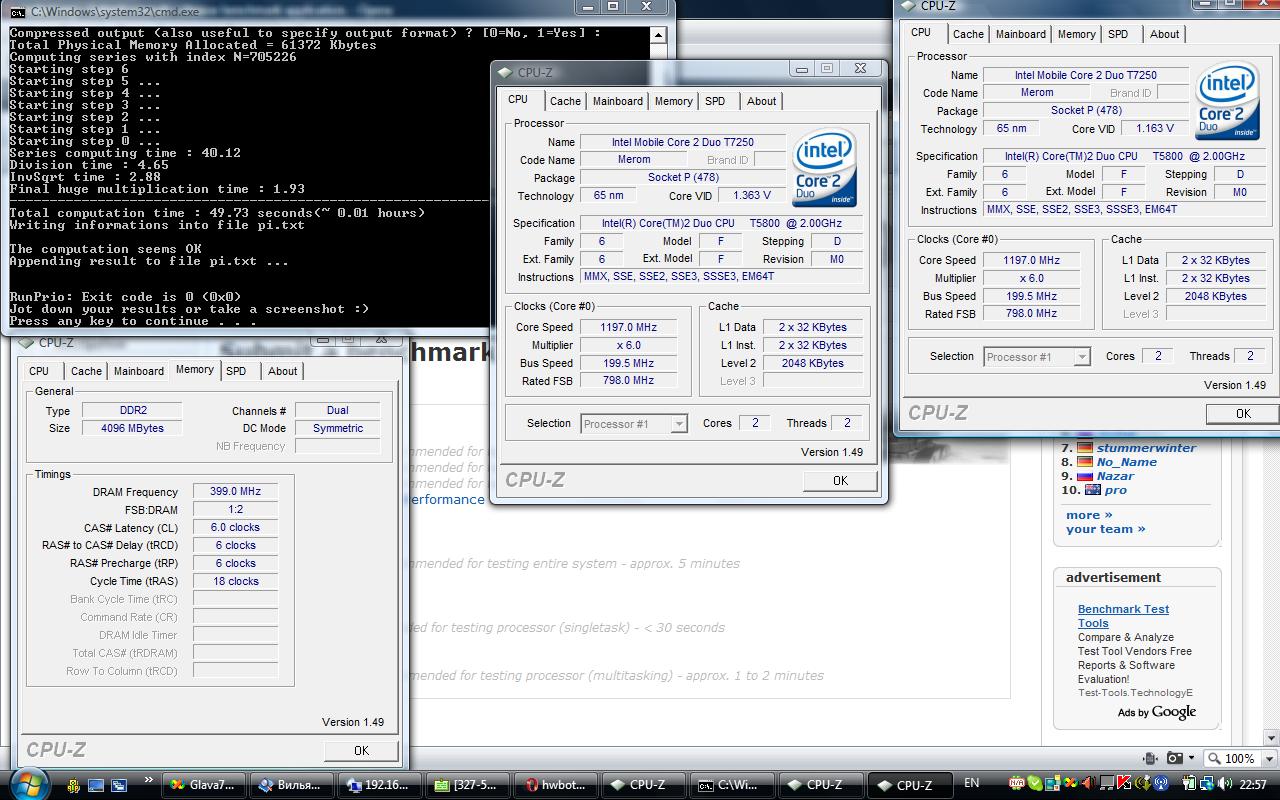Open the No_Name ranking link

pos(1126,462)
